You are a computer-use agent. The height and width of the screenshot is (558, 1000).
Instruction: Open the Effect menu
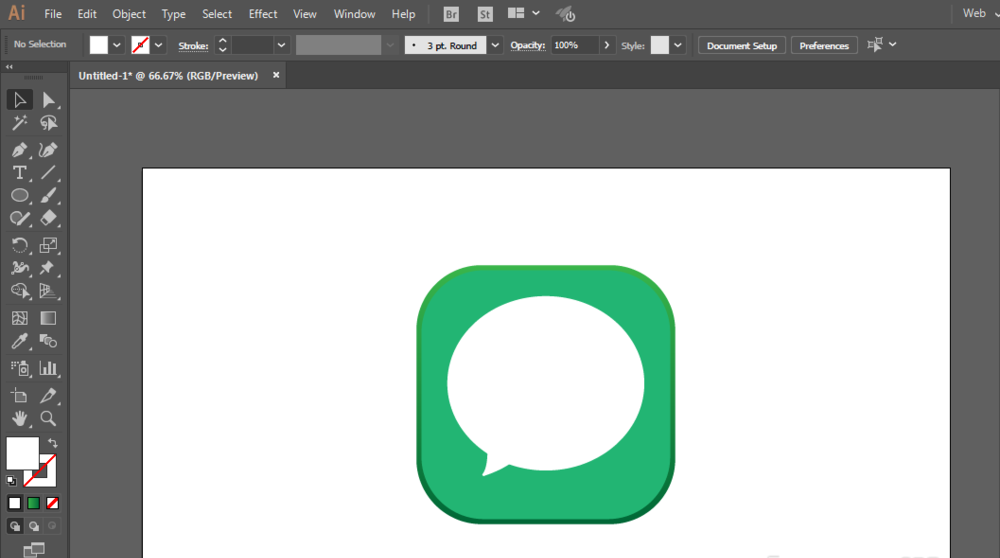pyautogui.click(x=263, y=14)
